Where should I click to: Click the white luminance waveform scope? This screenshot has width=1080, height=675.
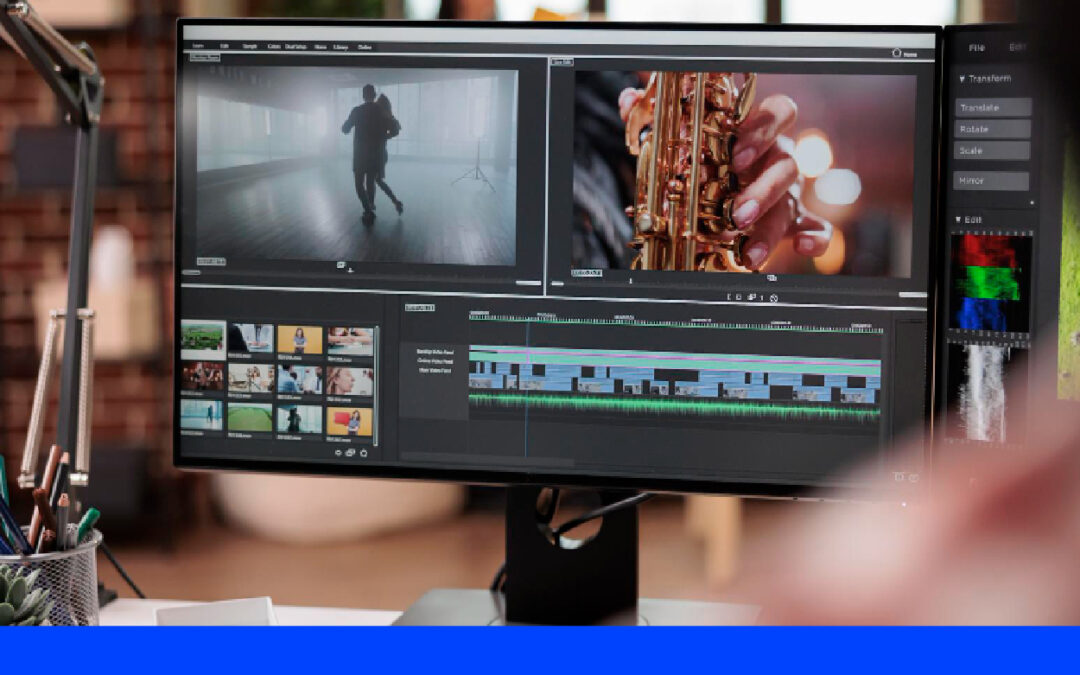982,393
